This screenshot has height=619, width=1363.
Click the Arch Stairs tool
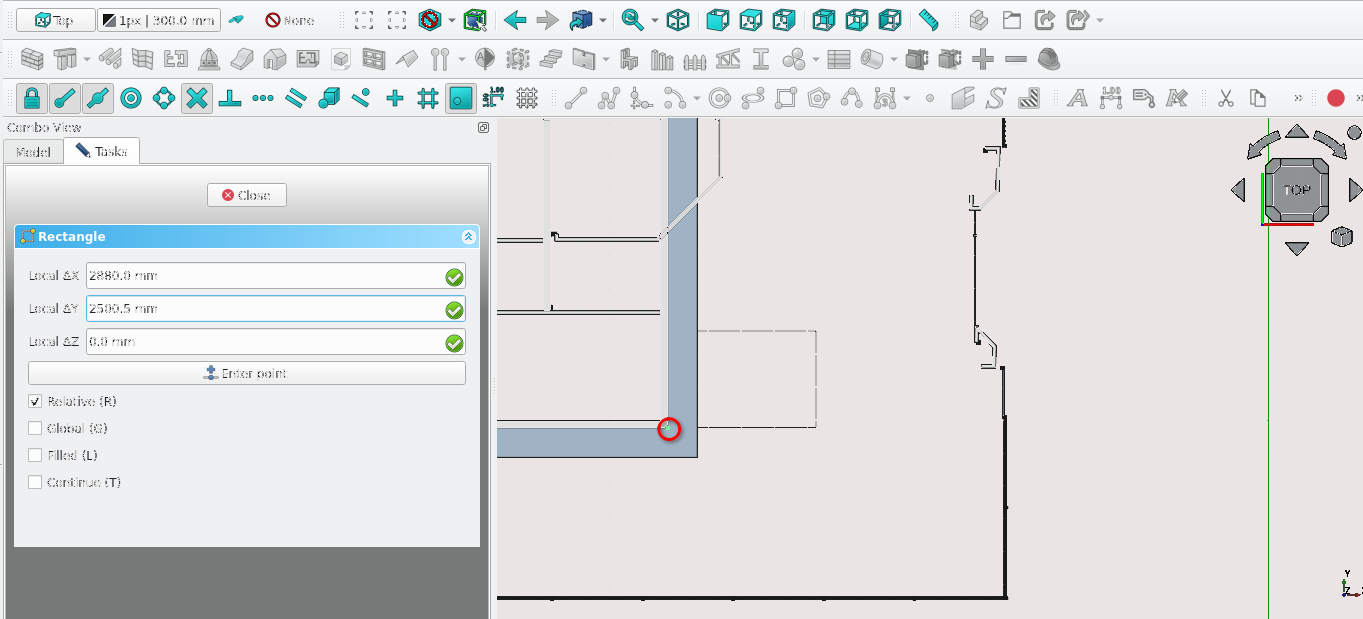click(x=550, y=59)
